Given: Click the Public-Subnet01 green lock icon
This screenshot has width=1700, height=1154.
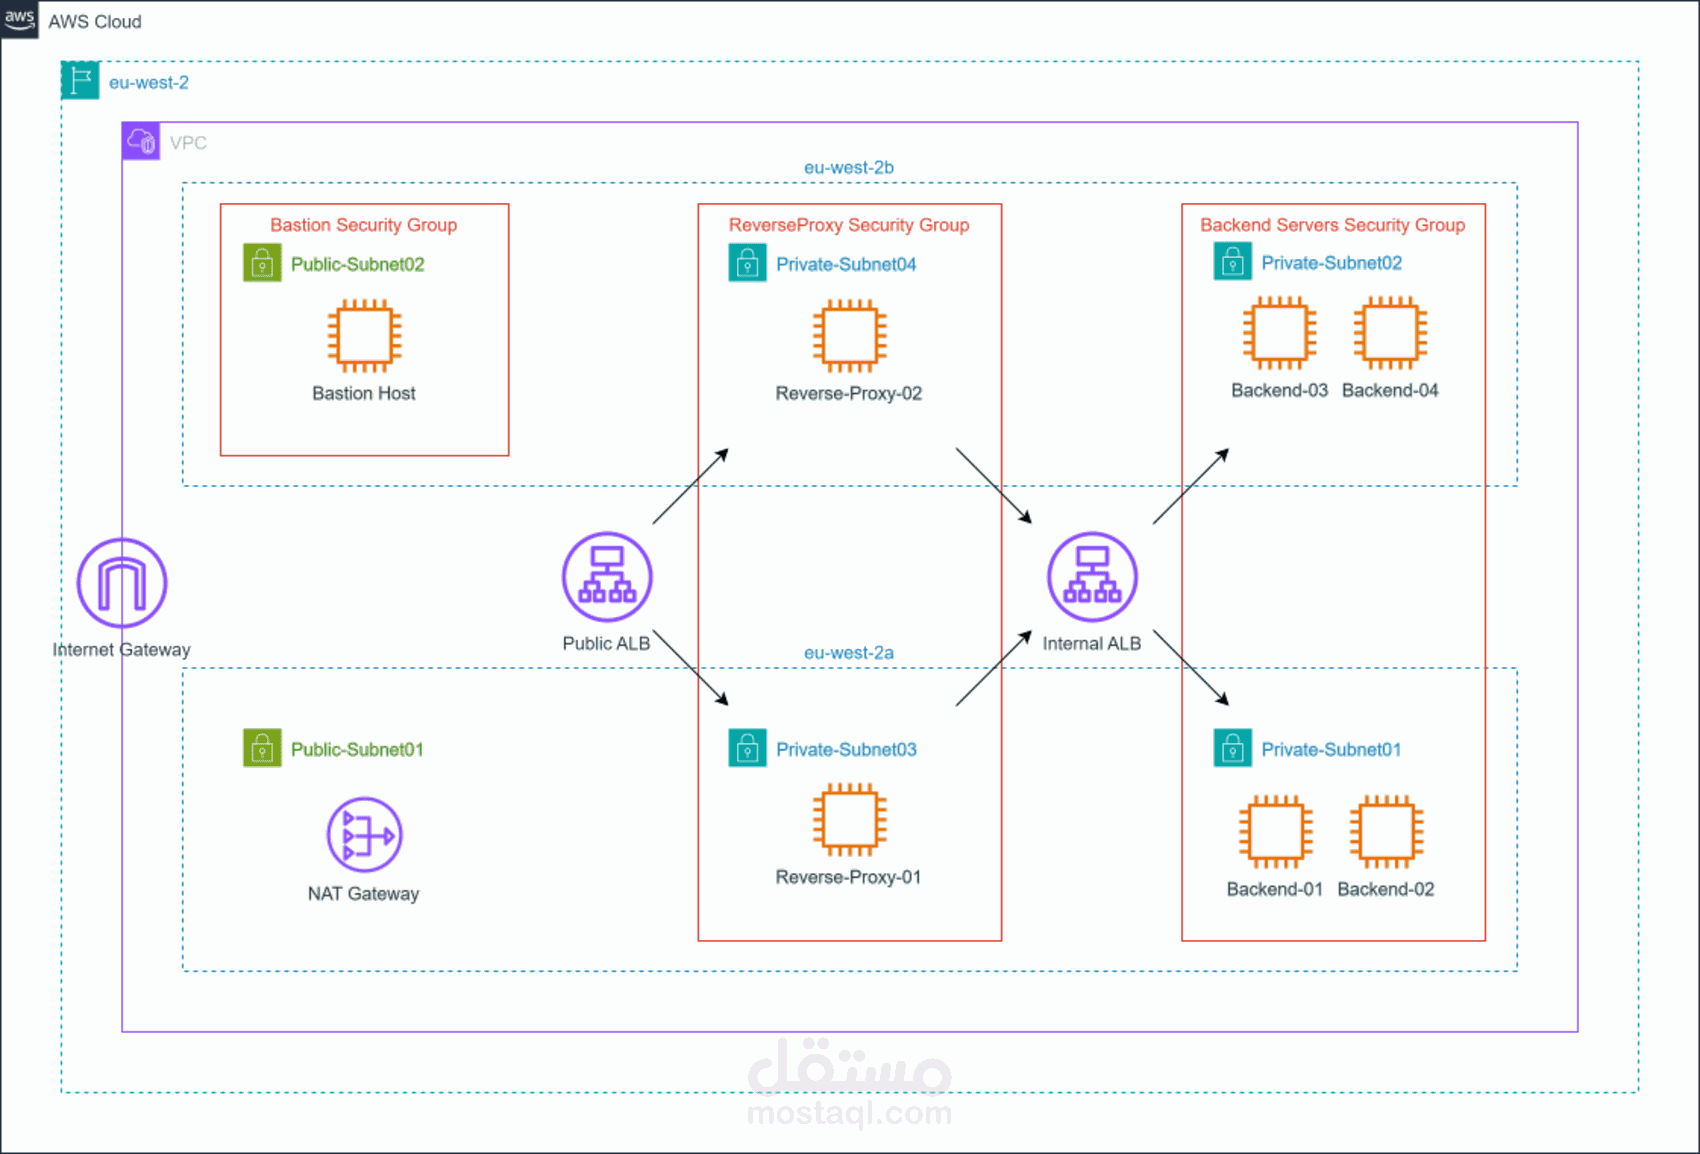Looking at the screenshot, I should coord(262,748).
